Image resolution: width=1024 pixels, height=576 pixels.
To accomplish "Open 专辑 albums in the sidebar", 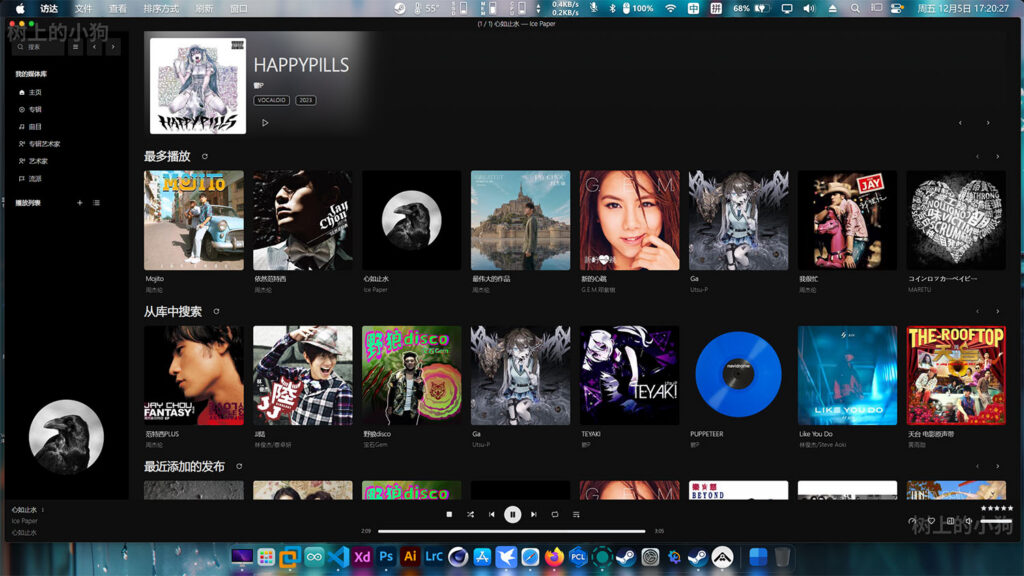I will (x=34, y=109).
